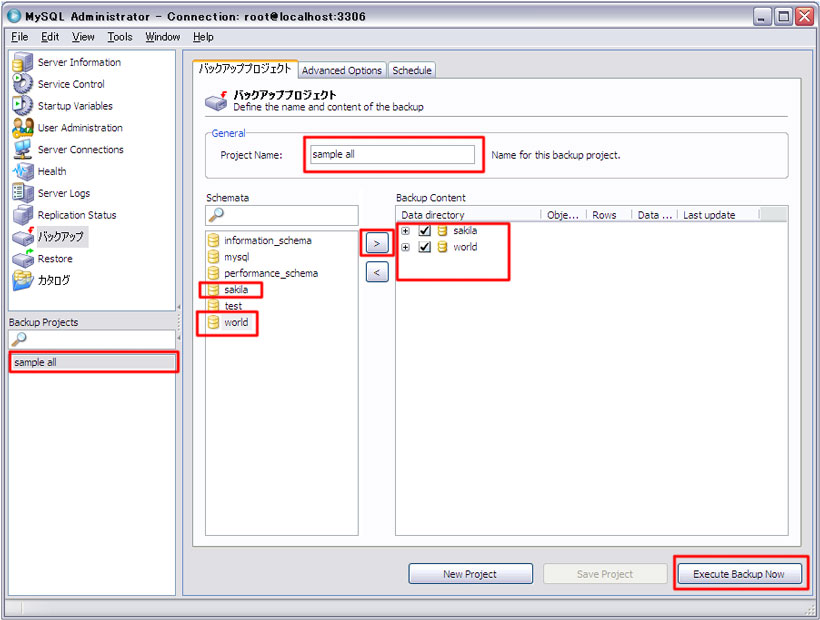Screen dimensions: 820x620
Task: Click the Rows column header
Action: pos(609,215)
